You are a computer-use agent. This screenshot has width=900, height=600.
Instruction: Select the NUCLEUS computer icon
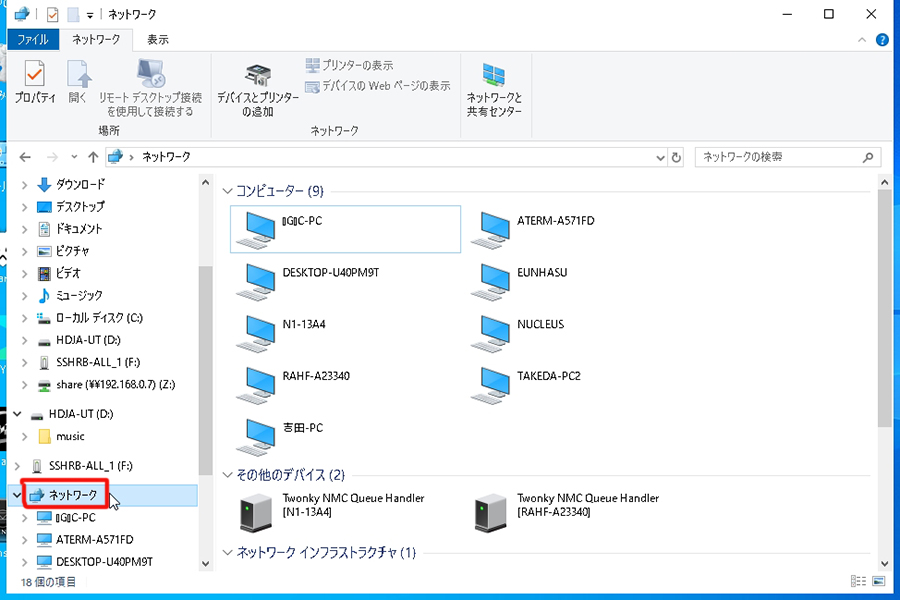click(x=496, y=333)
